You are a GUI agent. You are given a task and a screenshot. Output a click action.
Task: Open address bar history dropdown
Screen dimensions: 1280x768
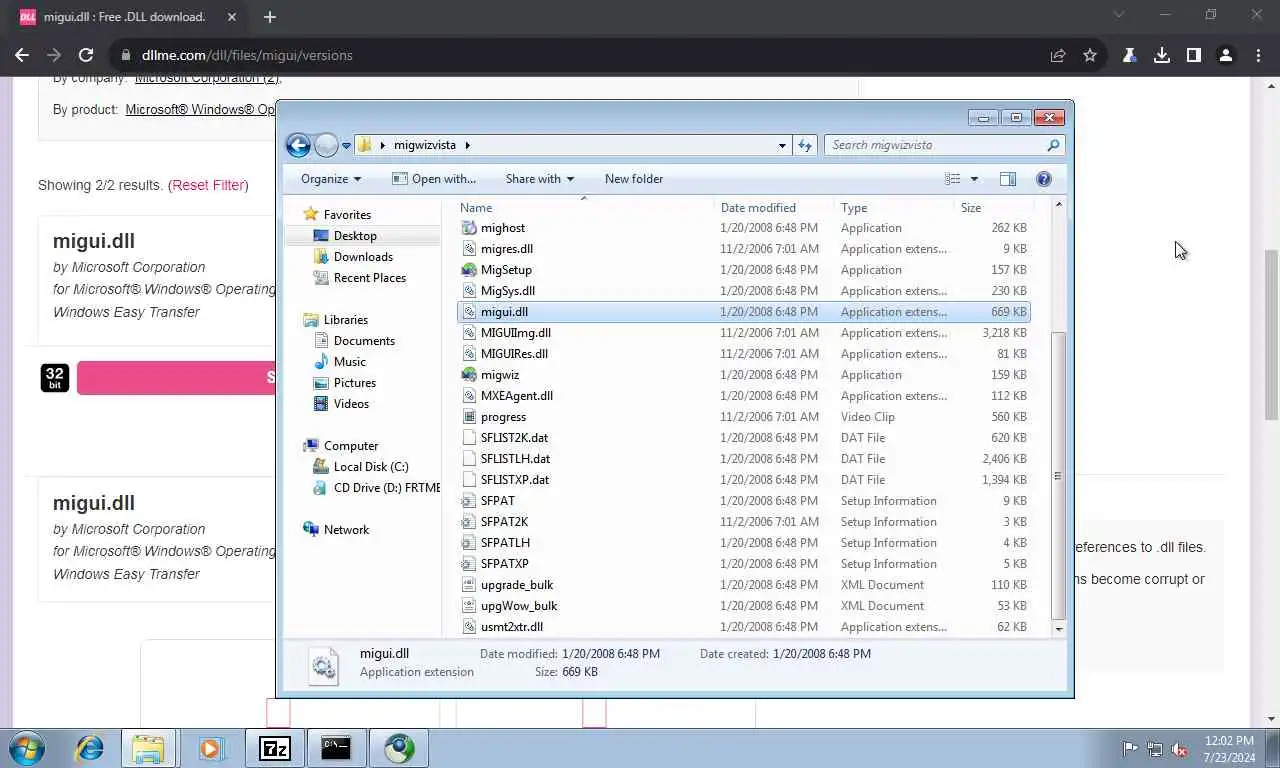[x=782, y=145]
